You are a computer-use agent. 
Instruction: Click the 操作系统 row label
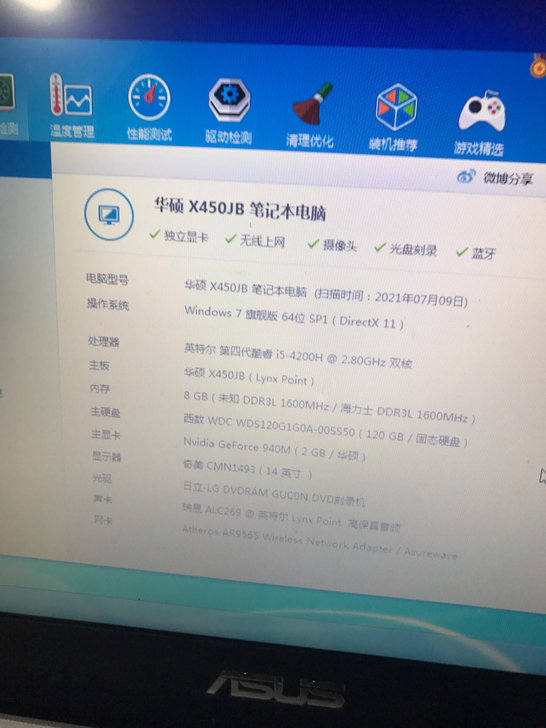[x=108, y=304]
